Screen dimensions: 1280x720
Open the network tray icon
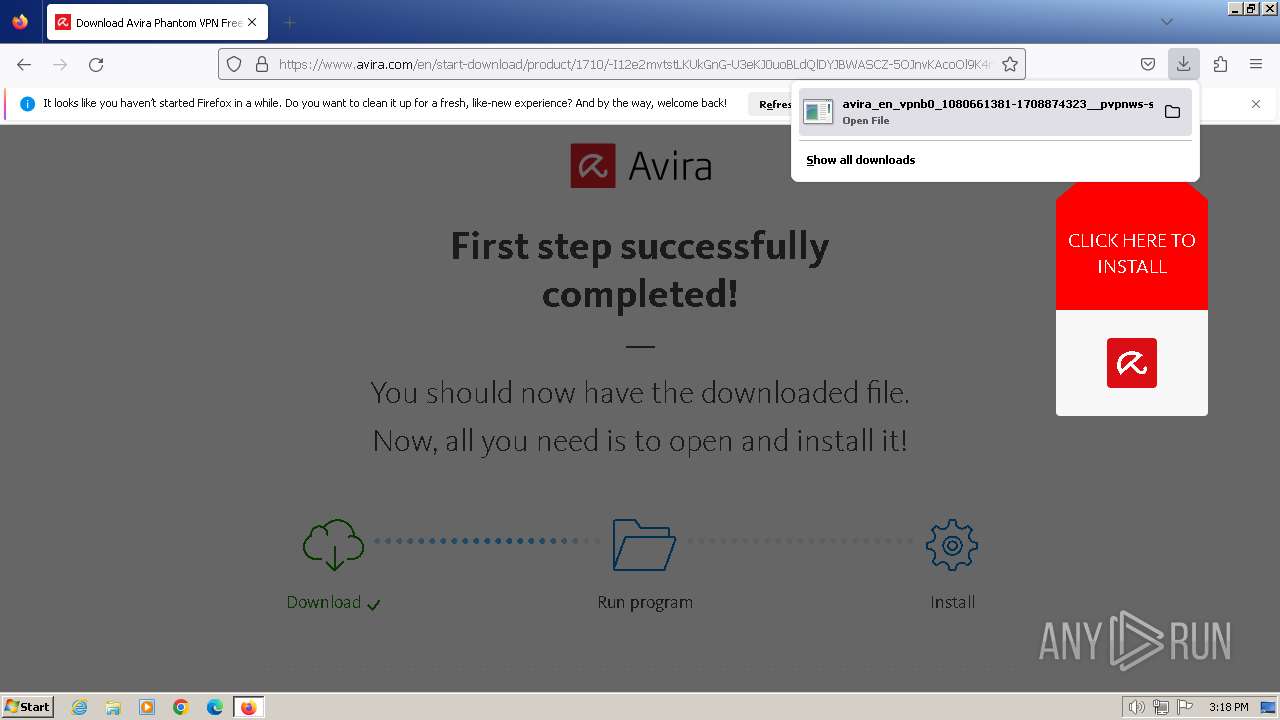1160,707
